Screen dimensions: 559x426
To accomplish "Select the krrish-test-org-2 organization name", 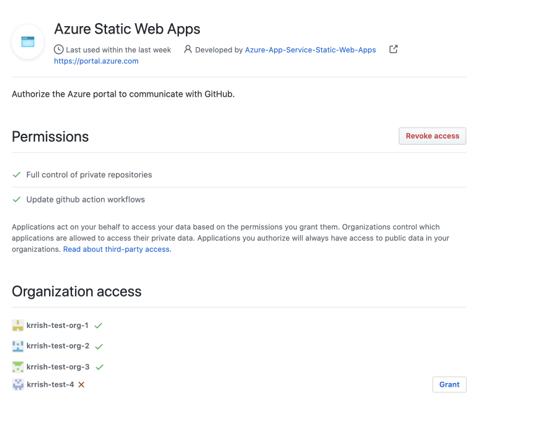I will (x=58, y=346).
